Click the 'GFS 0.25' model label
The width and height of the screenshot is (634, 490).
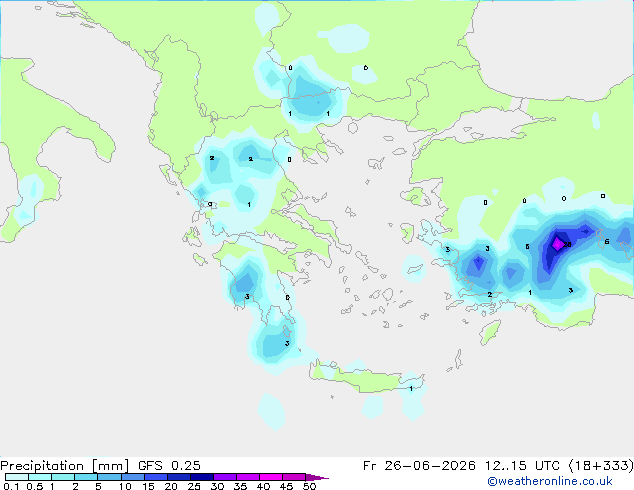tap(169, 466)
